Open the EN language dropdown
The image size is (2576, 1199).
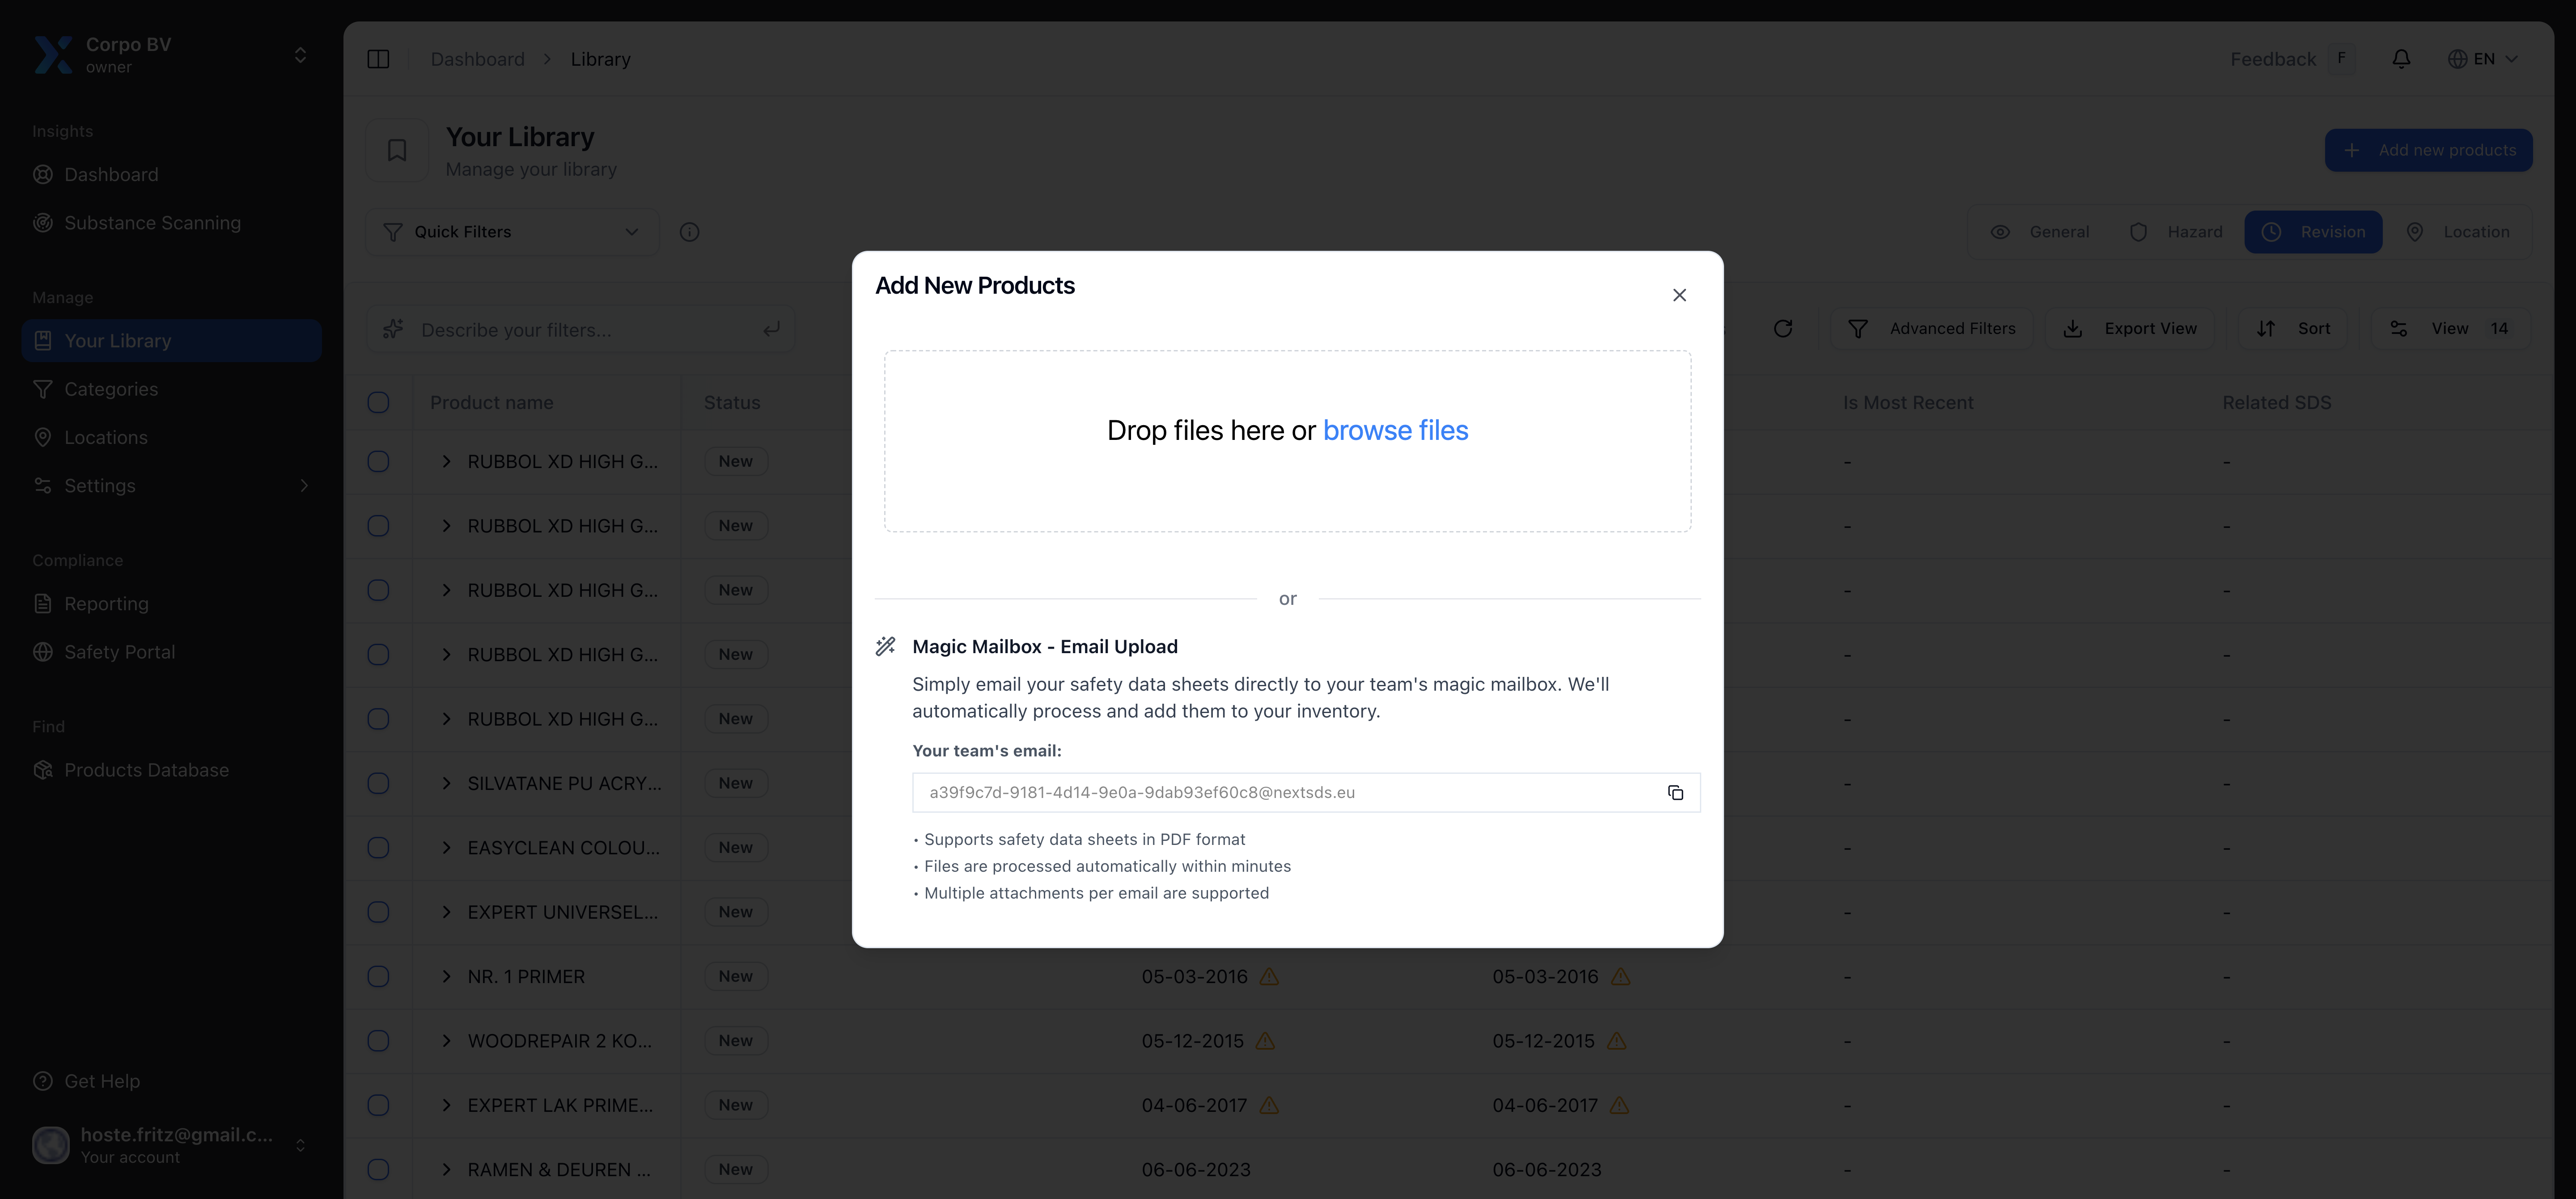pos(2484,58)
